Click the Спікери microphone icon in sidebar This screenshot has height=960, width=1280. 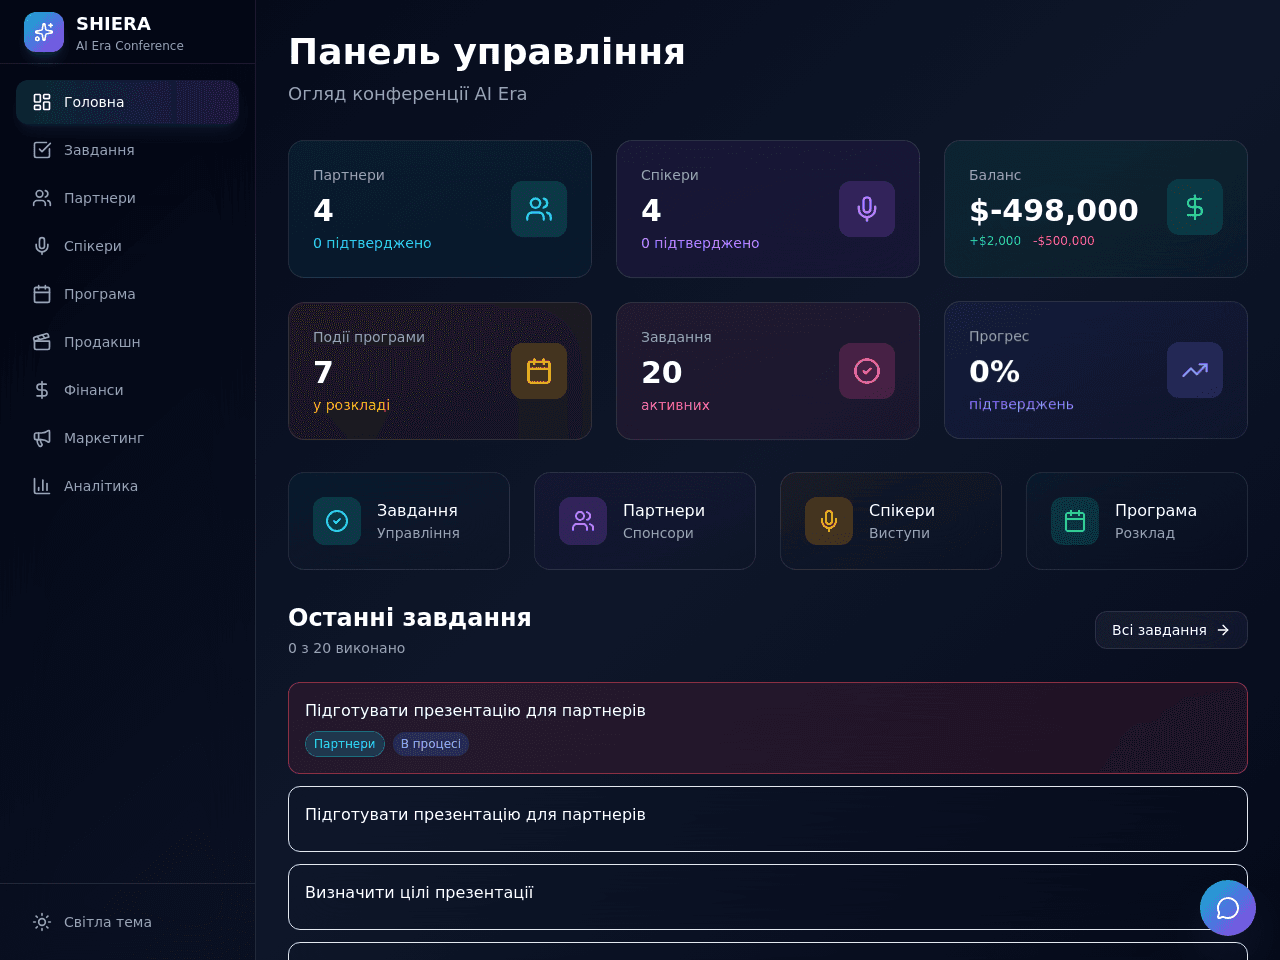[x=42, y=246]
